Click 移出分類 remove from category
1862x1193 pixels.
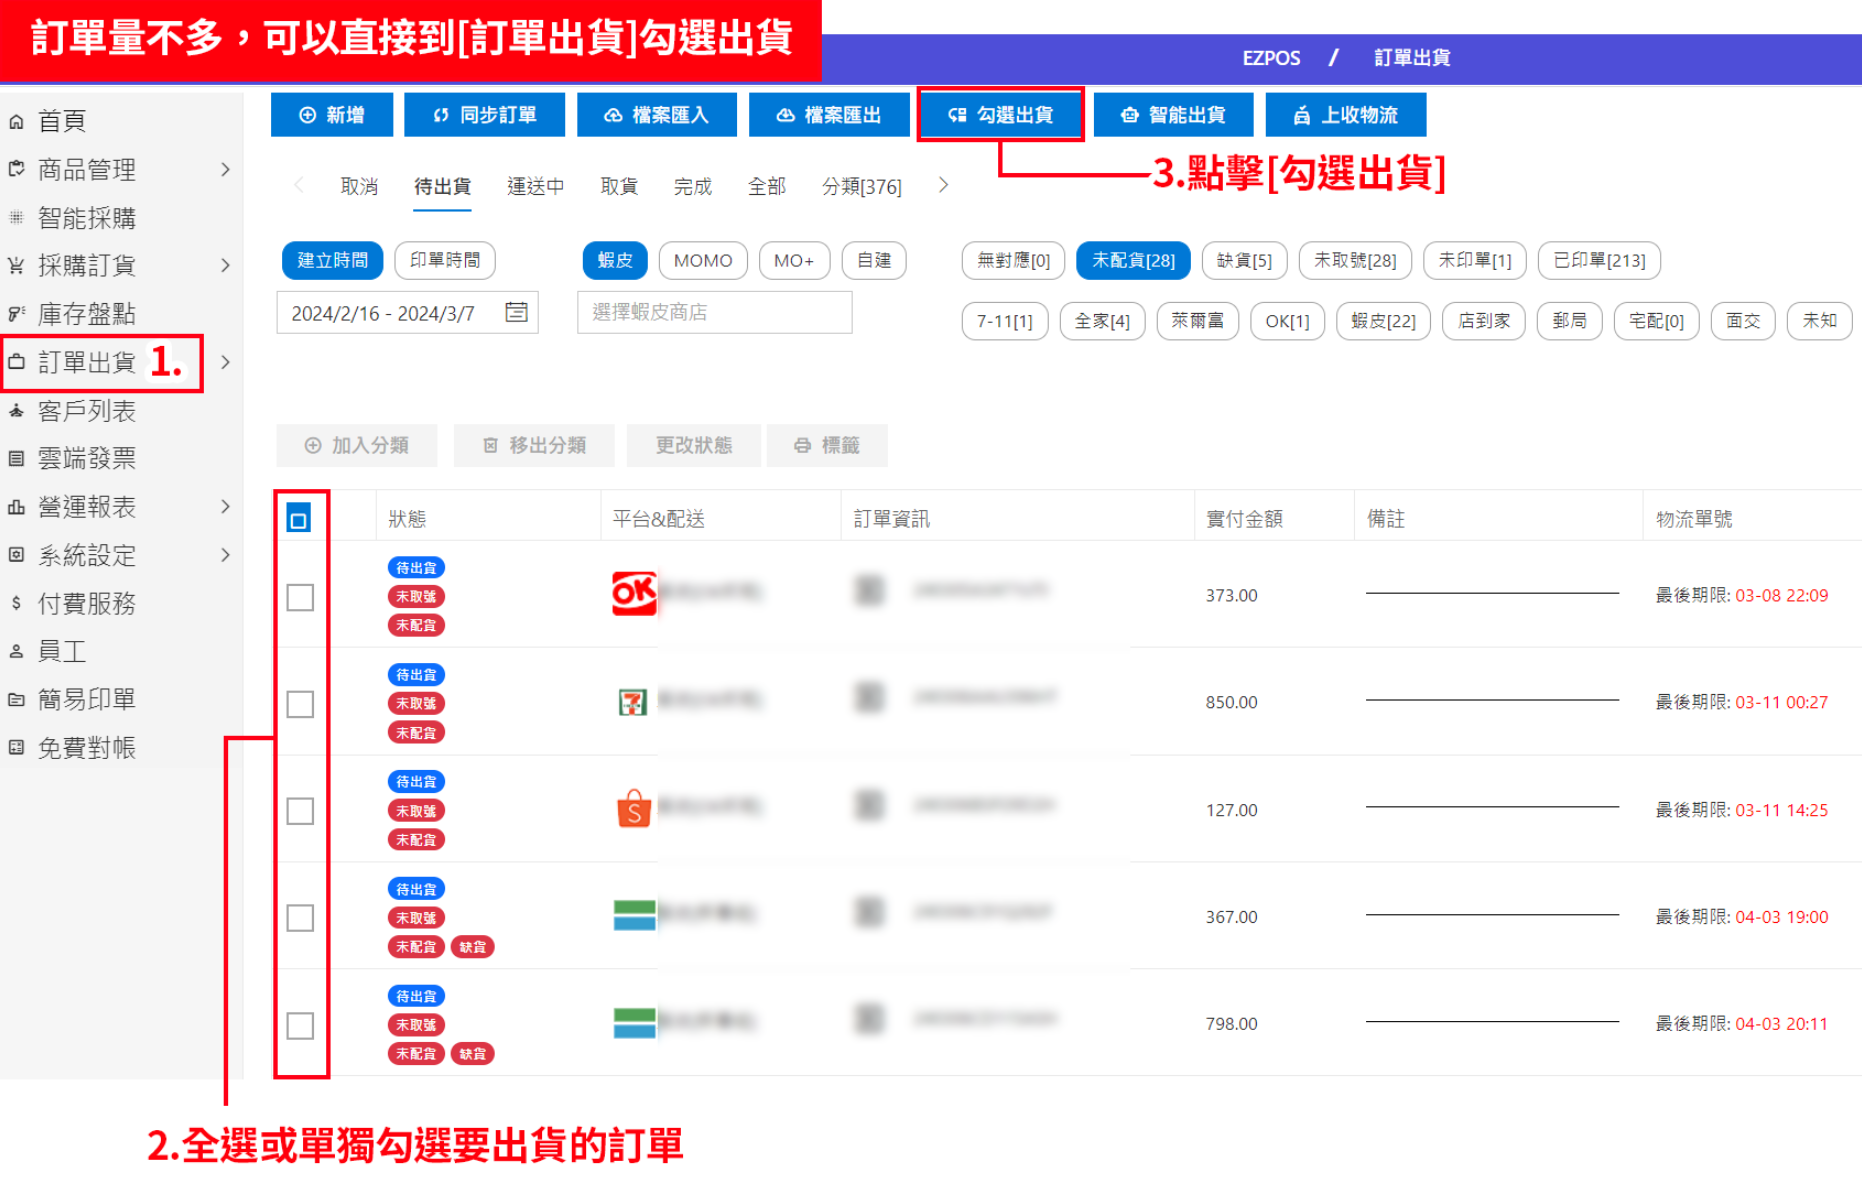[534, 445]
